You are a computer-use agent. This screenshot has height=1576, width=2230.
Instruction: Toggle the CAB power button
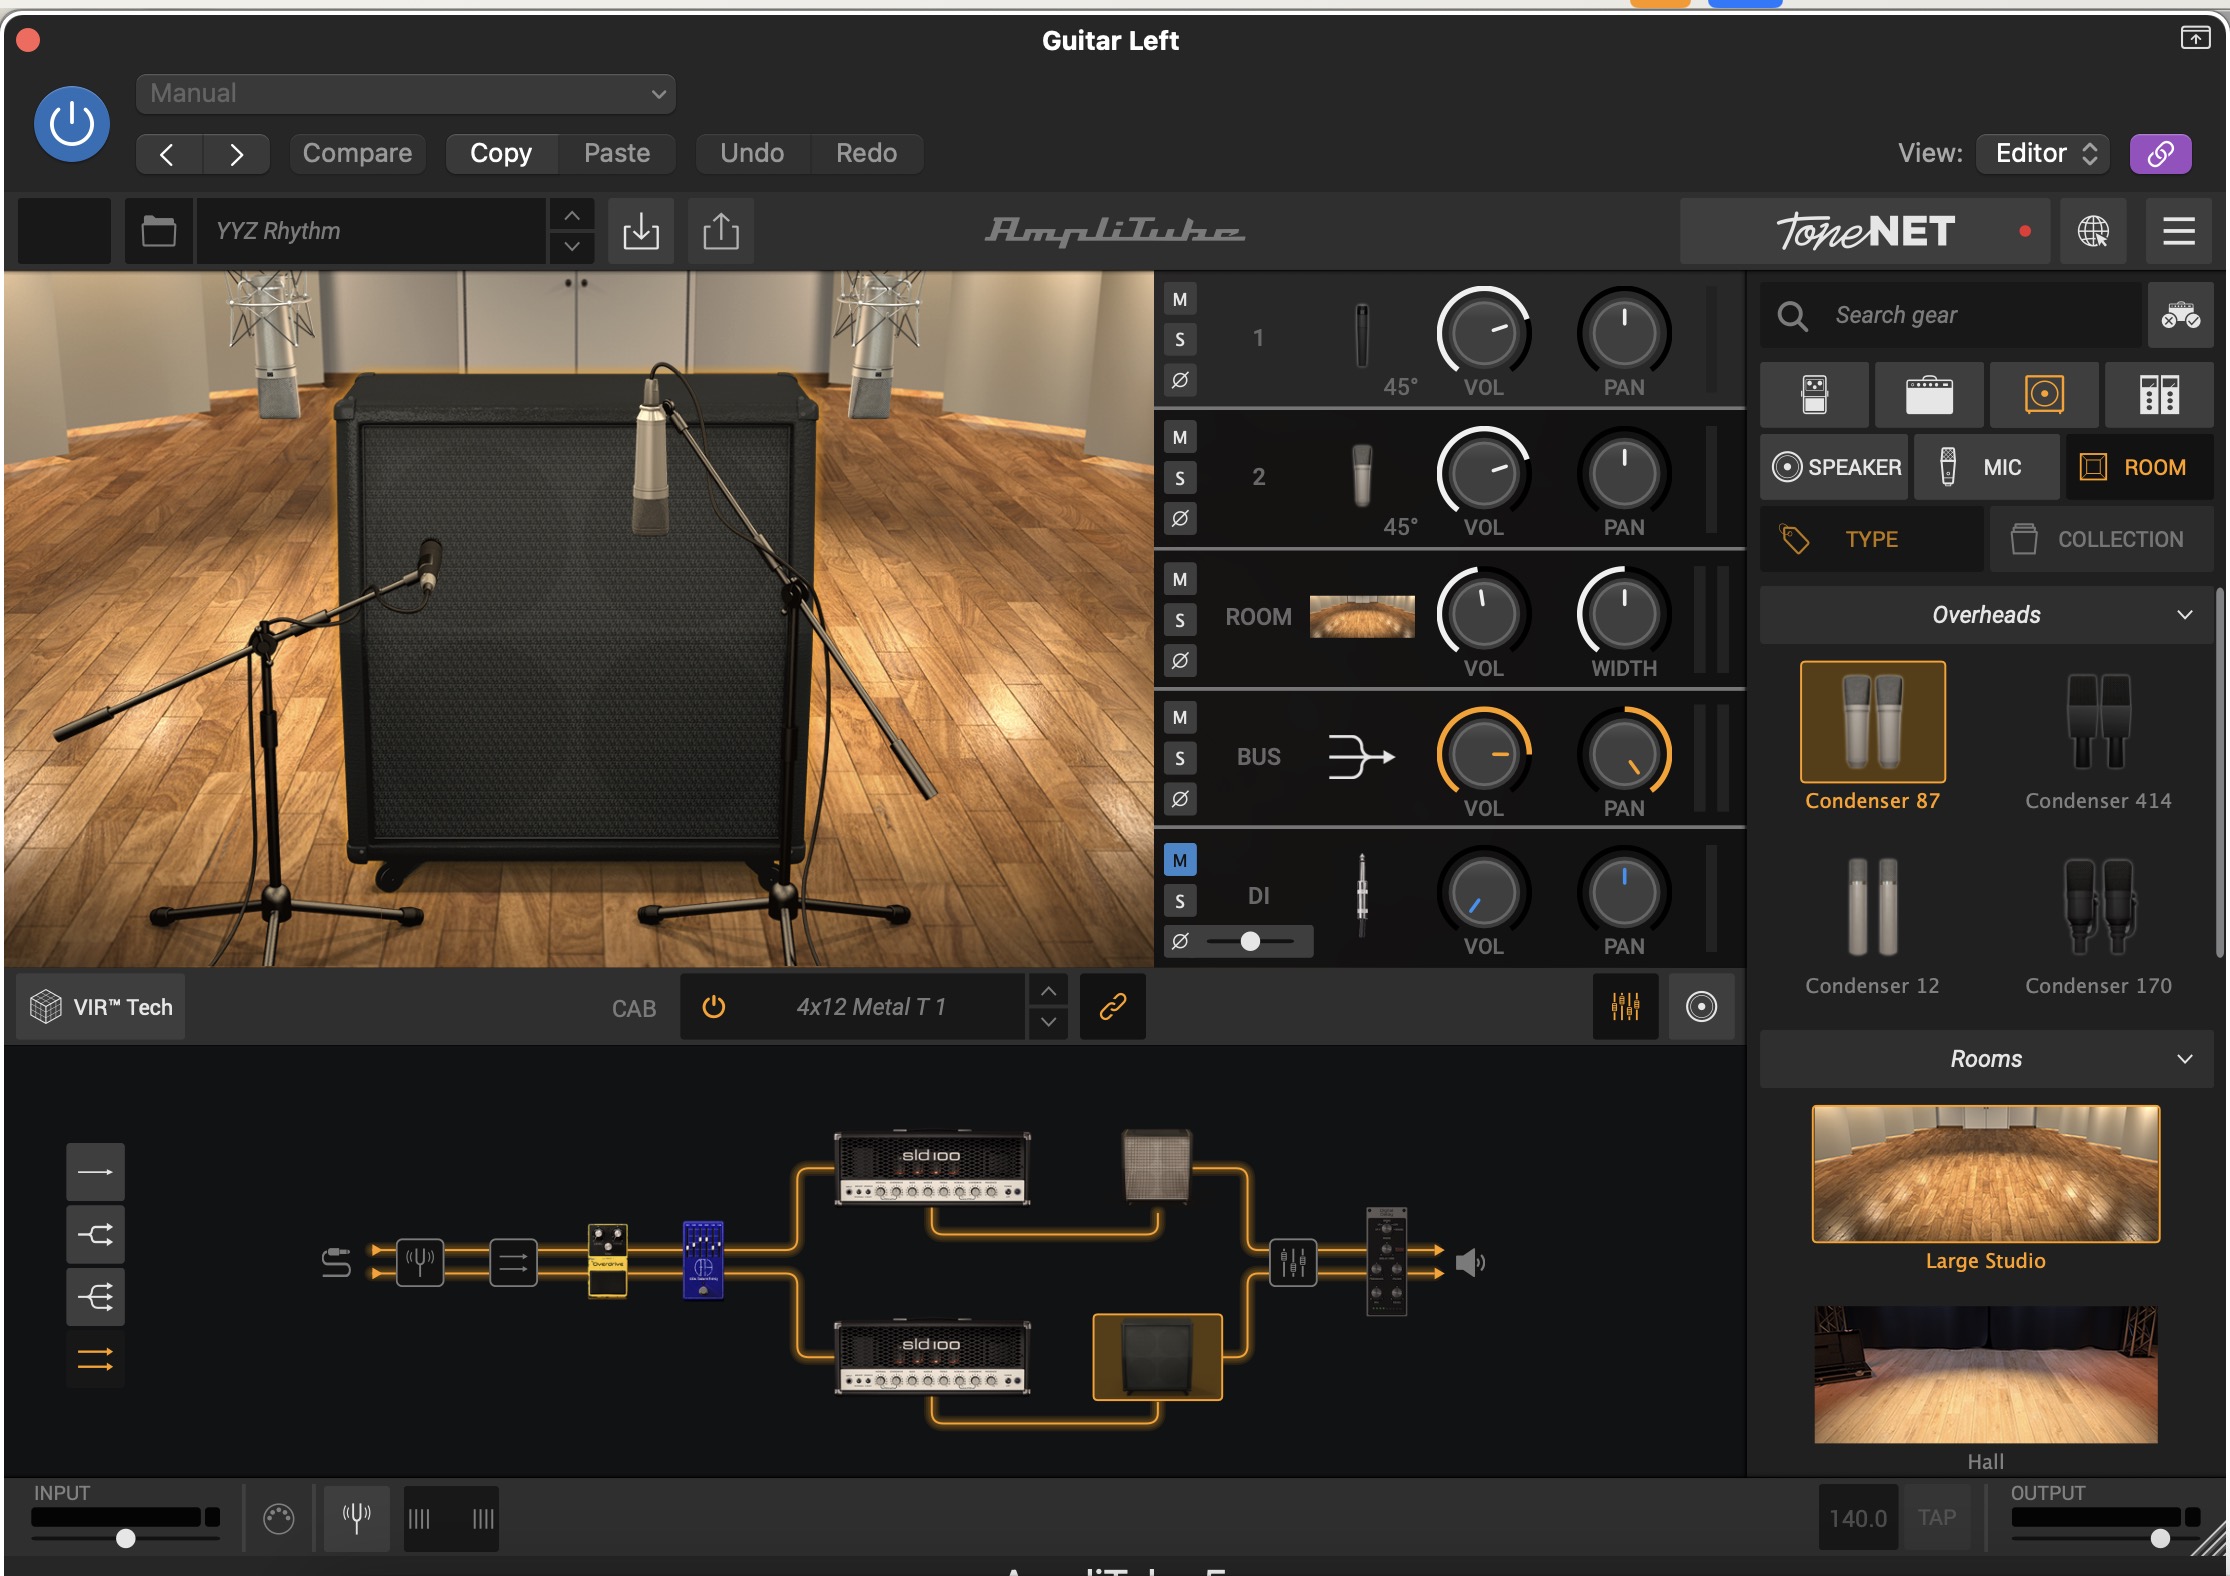[713, 1007]
